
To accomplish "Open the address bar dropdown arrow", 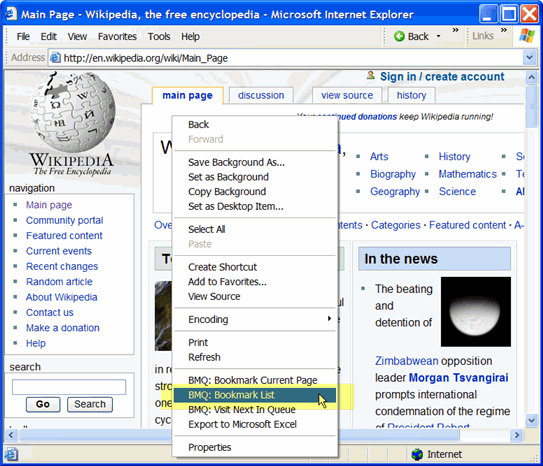I will coord(529,57).
